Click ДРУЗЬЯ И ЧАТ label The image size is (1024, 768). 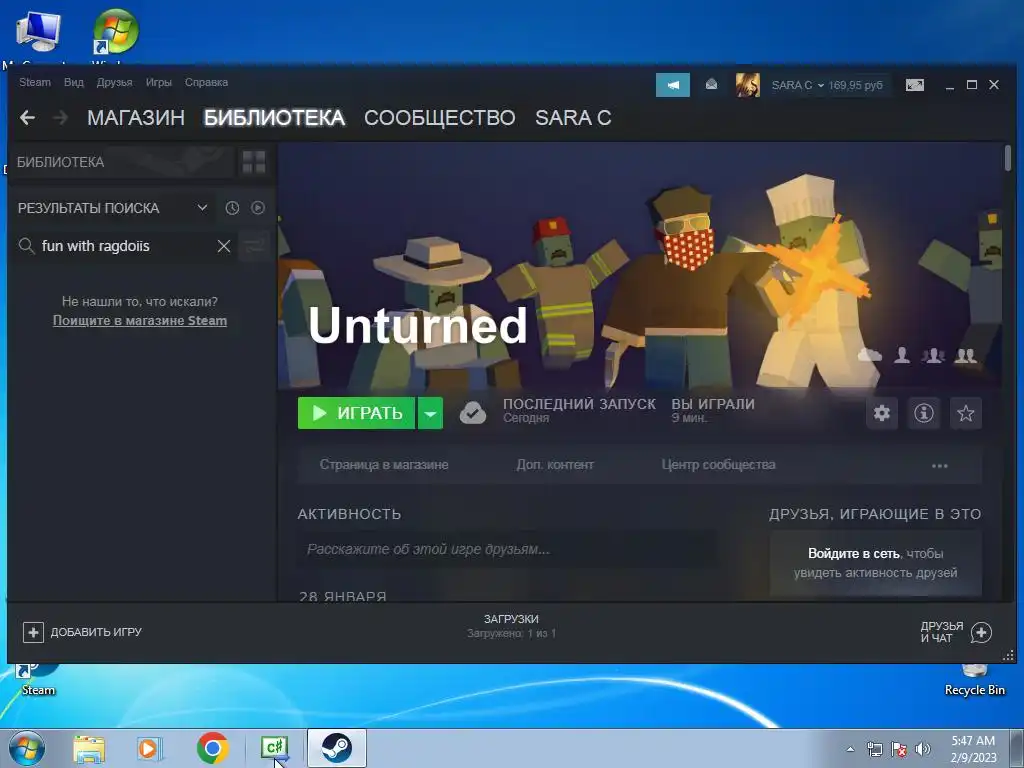942,632
